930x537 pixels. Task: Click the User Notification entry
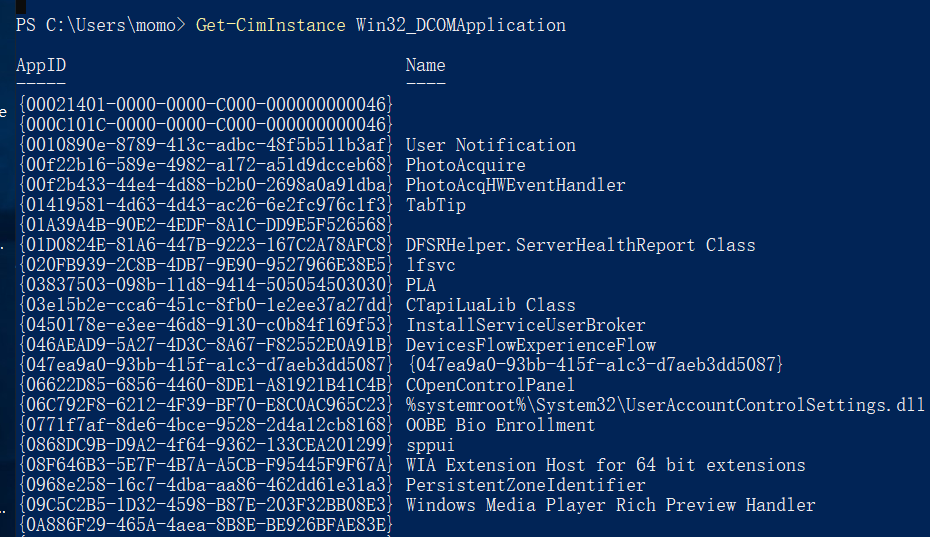pyautogui.click(x=490, y=145)
